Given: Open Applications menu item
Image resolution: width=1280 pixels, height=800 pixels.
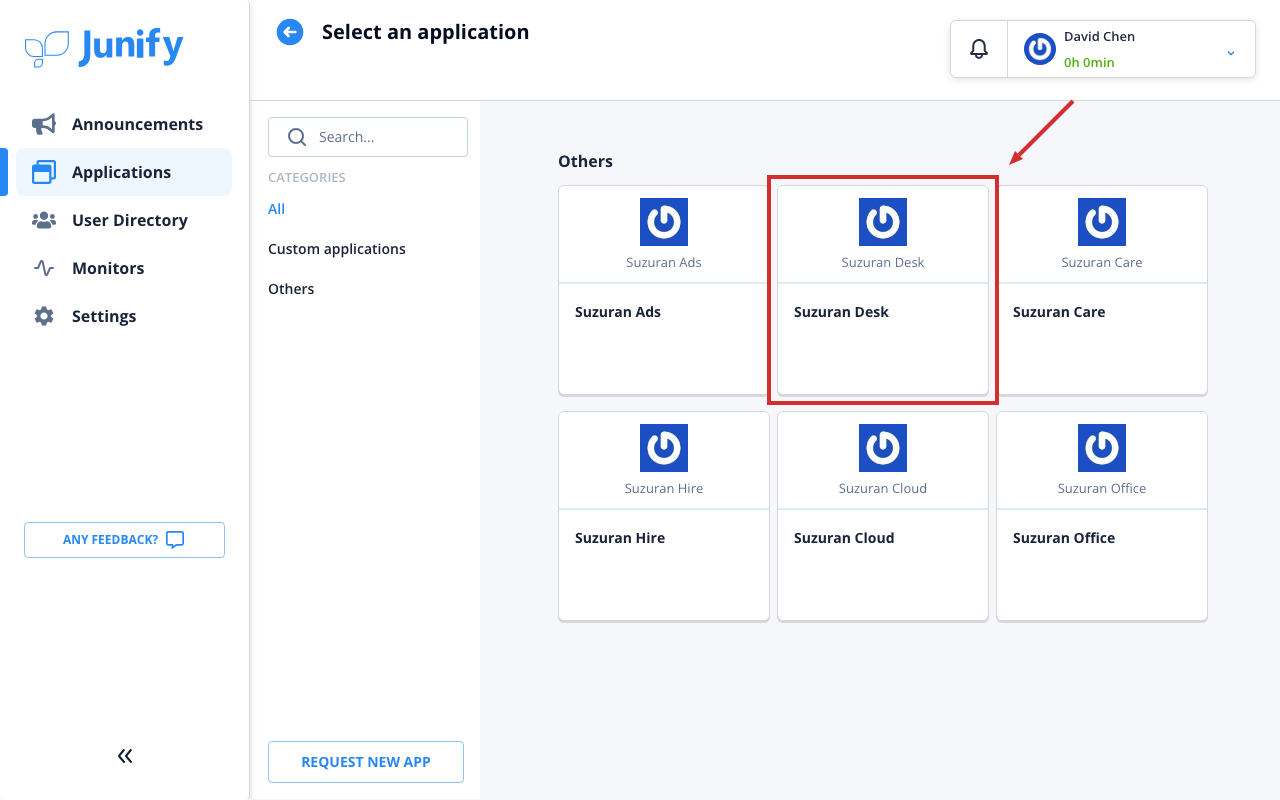Looking at the screenshot, I should (x=124, y=172).
